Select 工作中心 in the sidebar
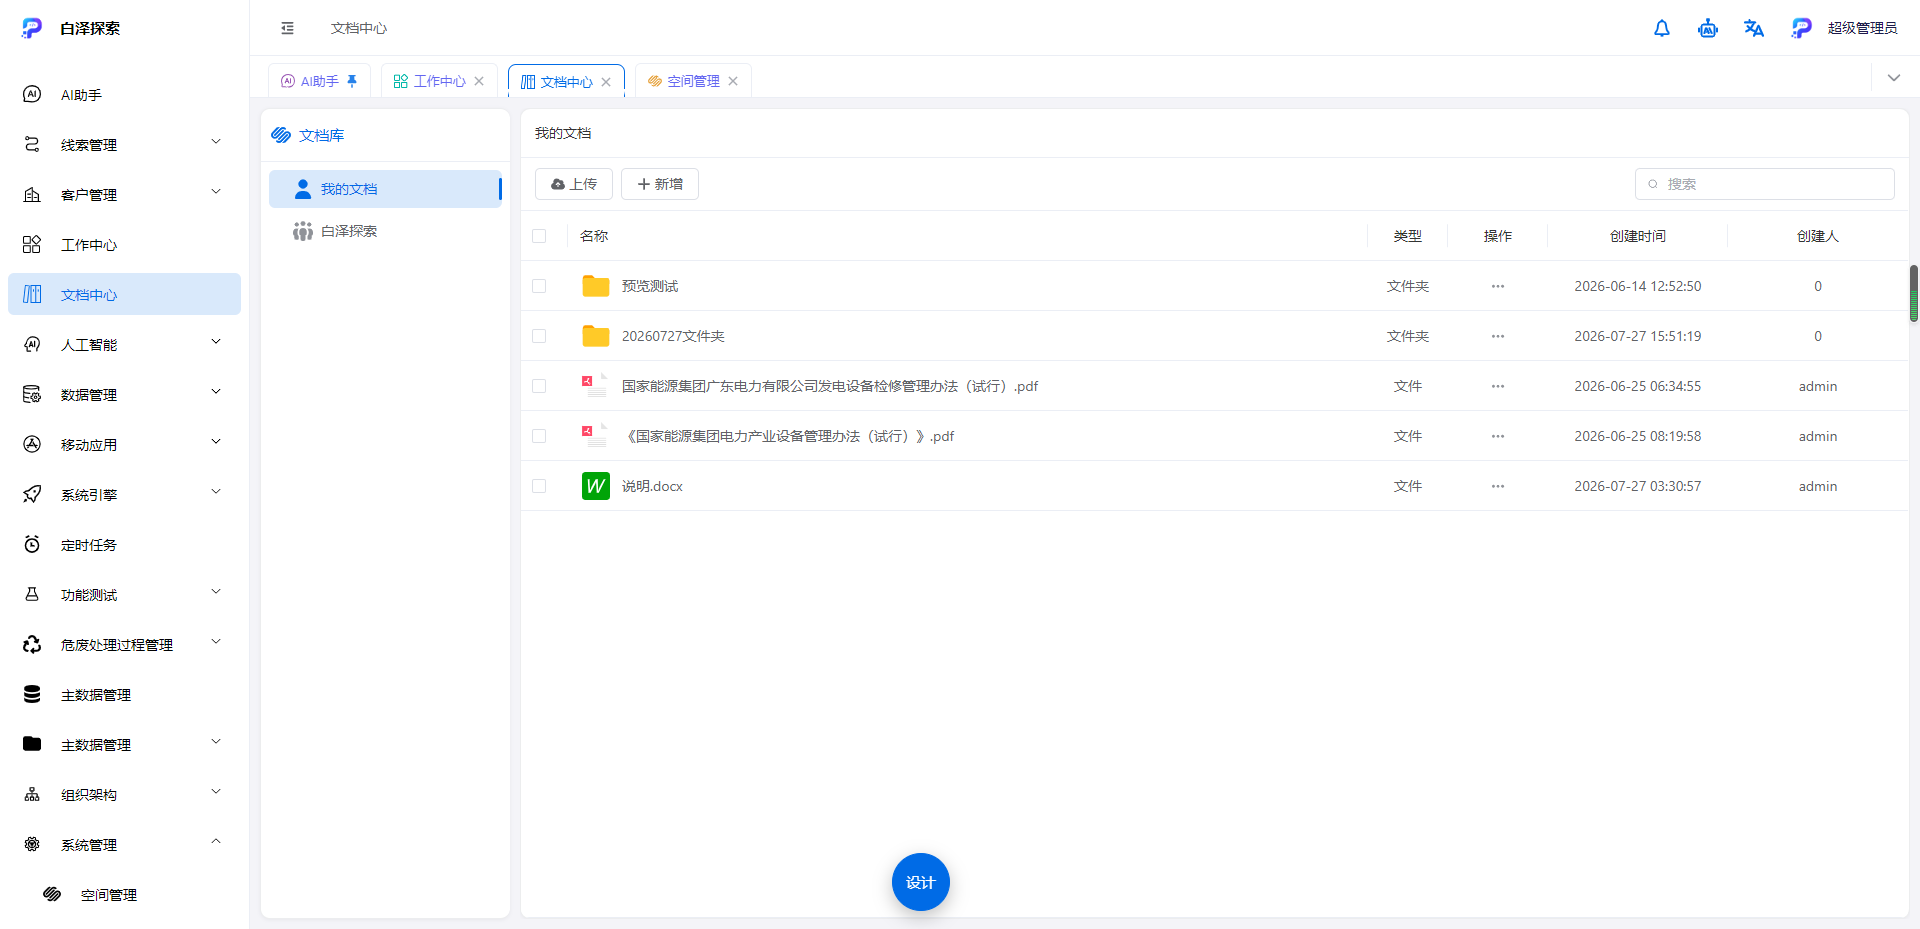Image resolution: width=1920 pixels, height=929 pixels. pyautogui.click(x=124, y=245)
